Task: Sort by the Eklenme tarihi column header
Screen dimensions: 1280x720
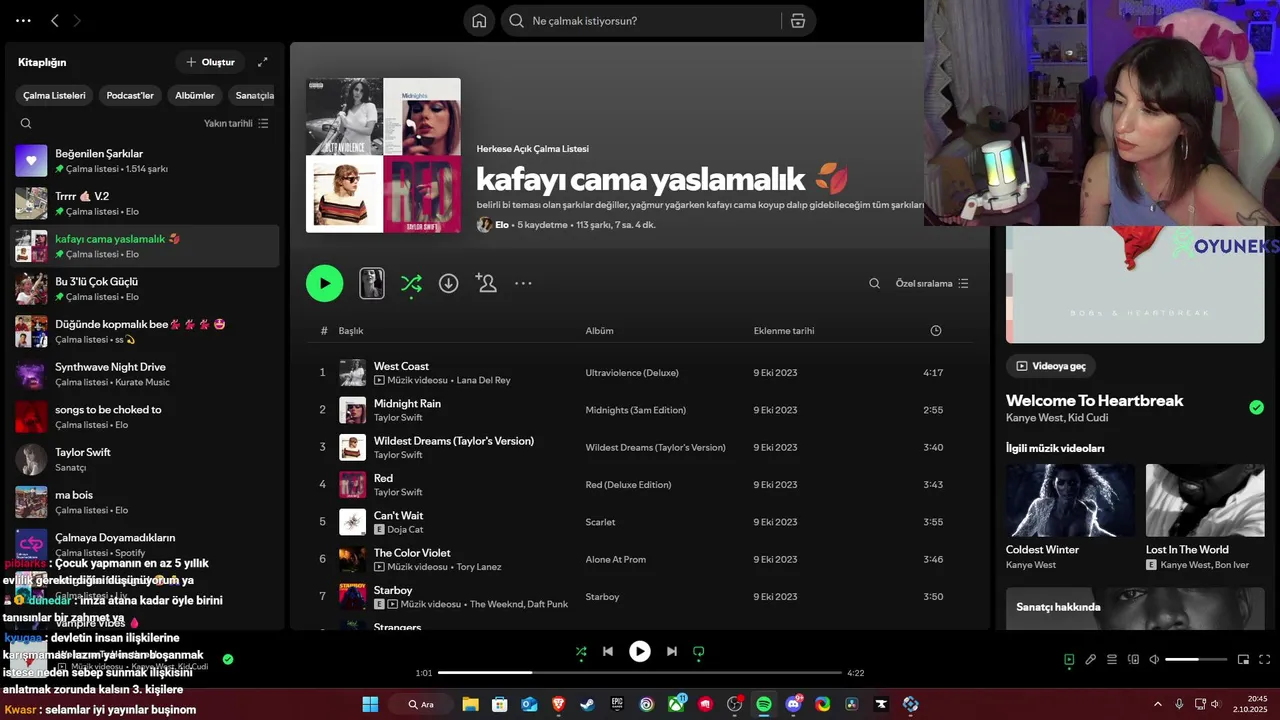Action: pos(784,330)
